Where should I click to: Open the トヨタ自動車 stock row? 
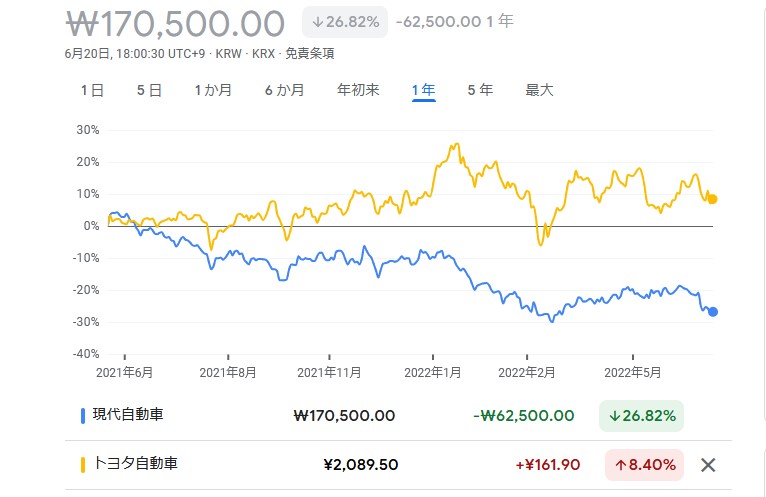(x=135, y=464)
